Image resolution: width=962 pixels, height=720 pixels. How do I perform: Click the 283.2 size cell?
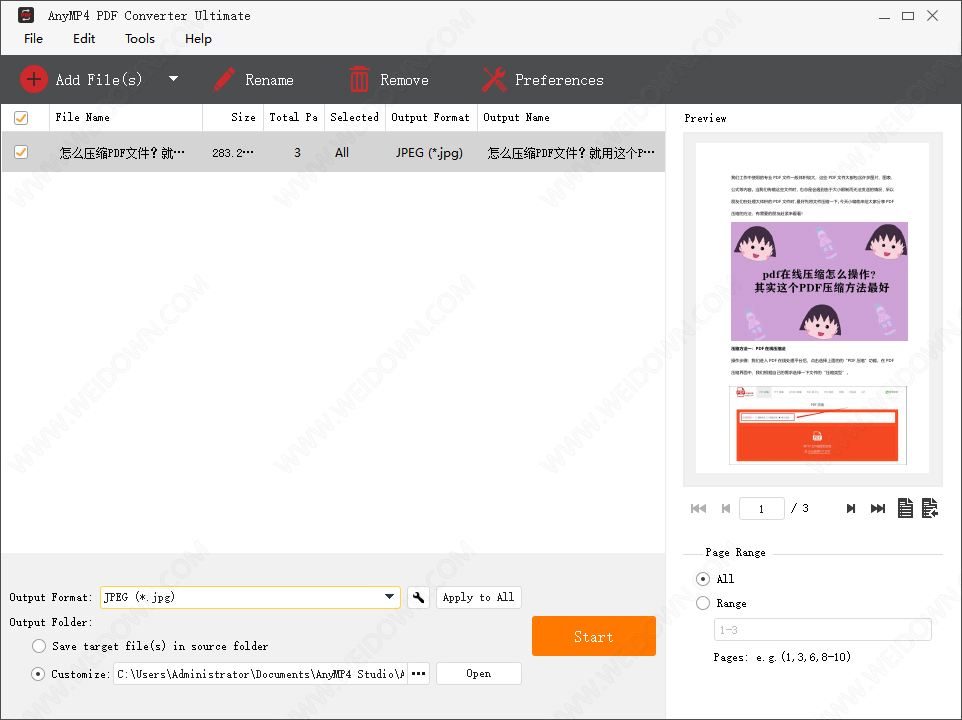coord(233,153)
